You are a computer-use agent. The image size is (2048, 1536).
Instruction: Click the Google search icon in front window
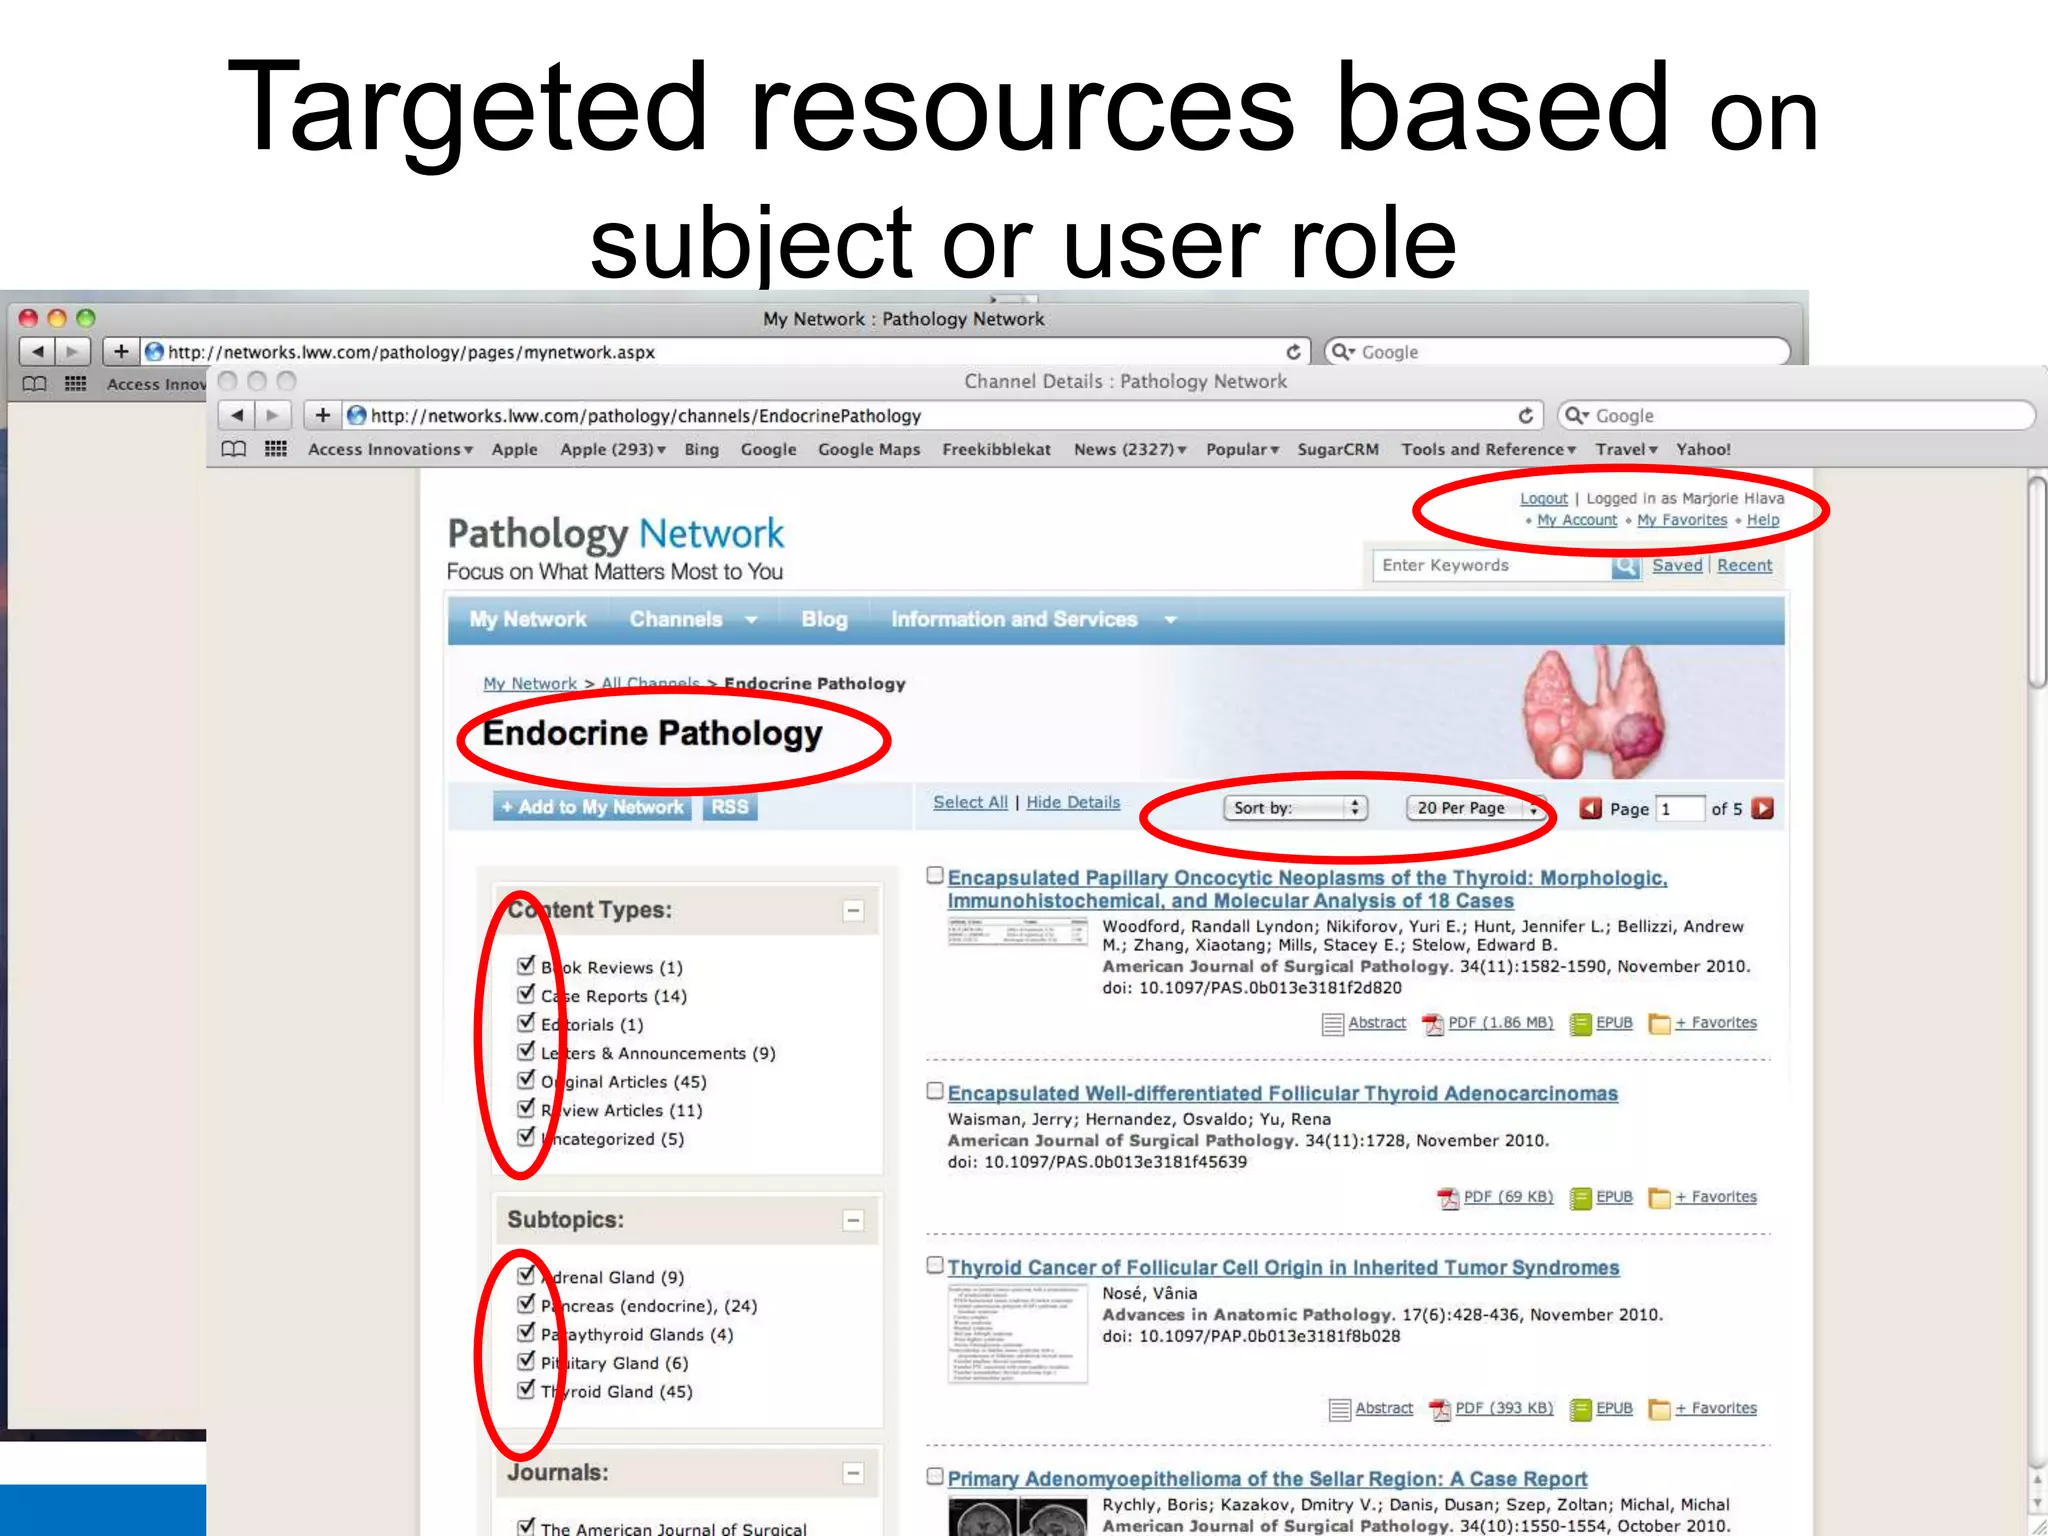click(x=1577, y=416)
